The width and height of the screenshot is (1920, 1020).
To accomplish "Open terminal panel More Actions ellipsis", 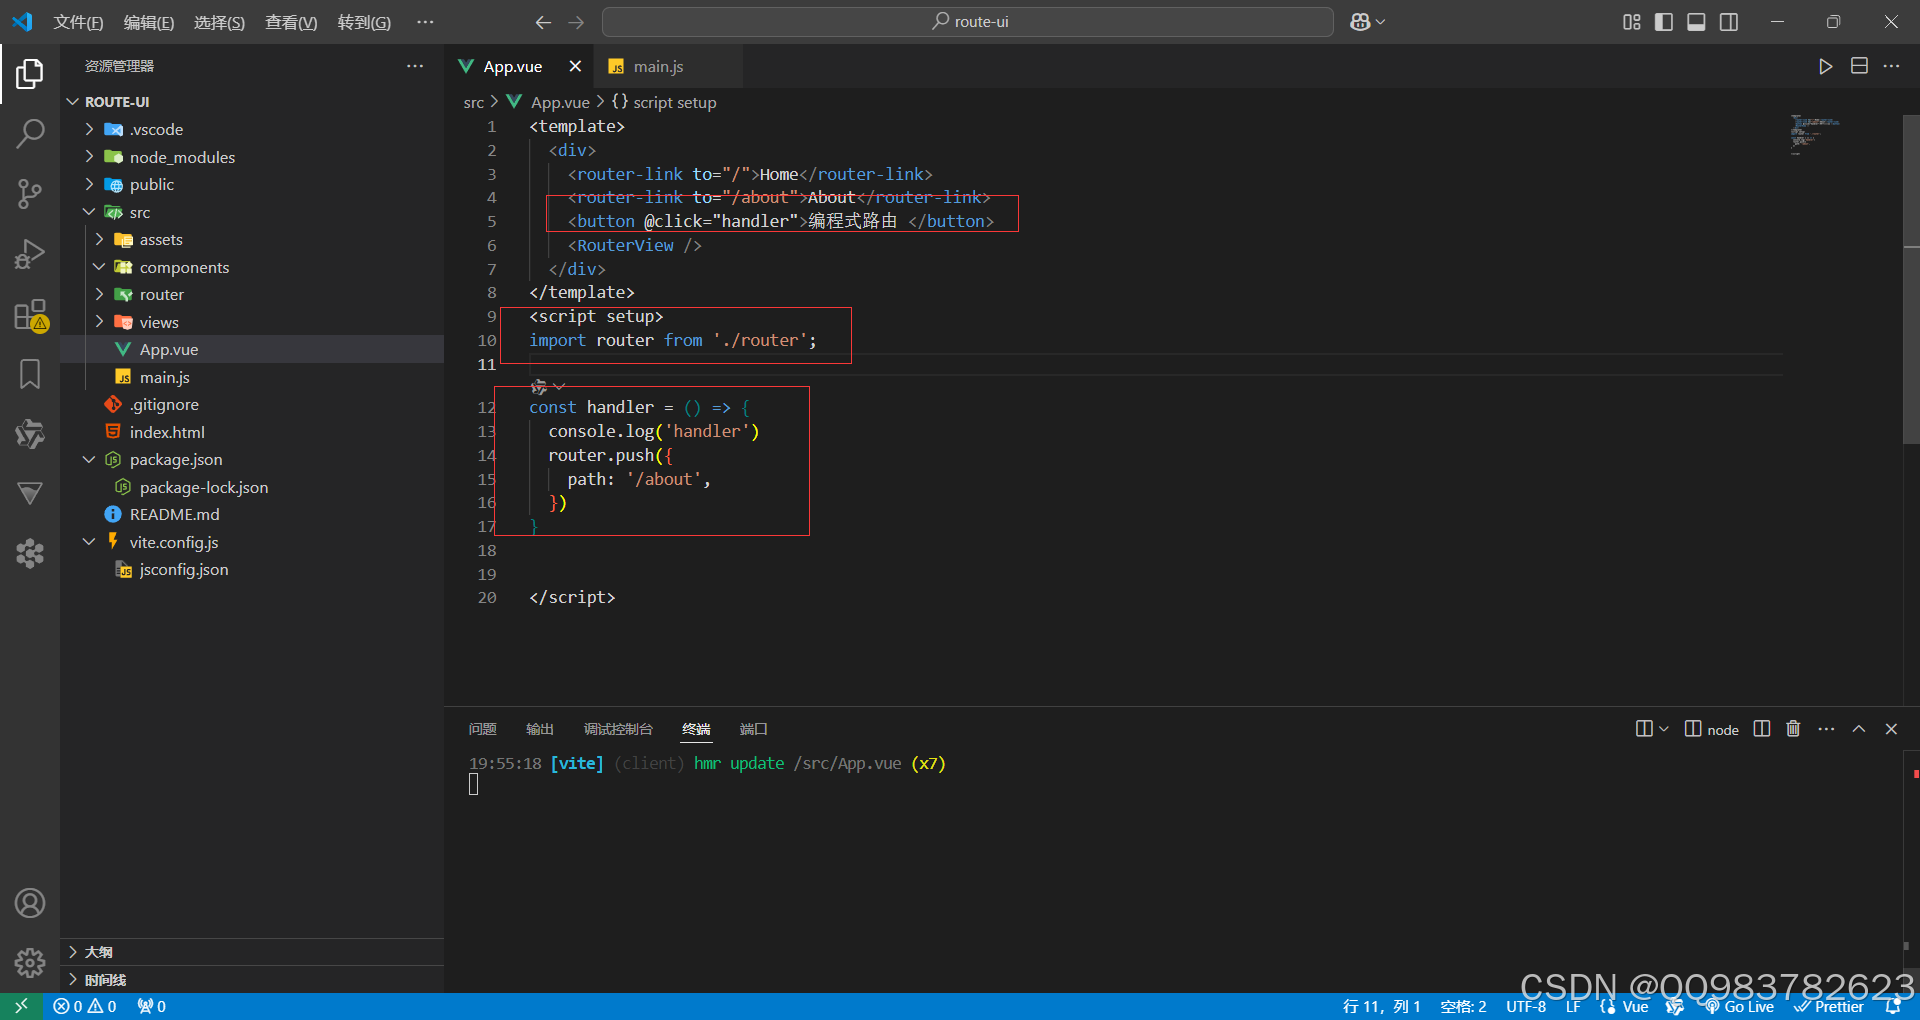I will (1826, 729).
